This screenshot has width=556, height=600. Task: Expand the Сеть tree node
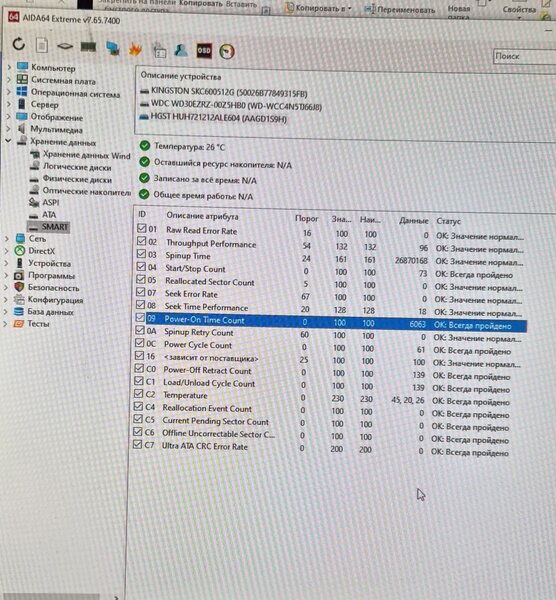7,238
